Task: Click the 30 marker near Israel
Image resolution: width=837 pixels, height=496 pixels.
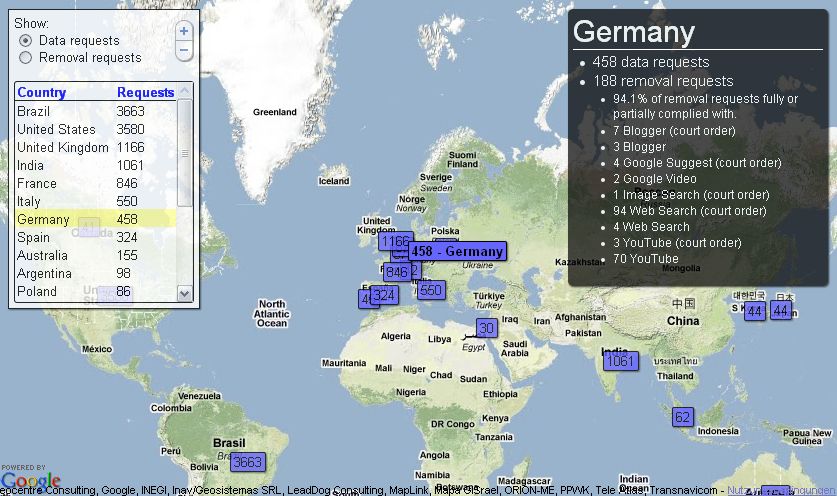Action: 486,328
